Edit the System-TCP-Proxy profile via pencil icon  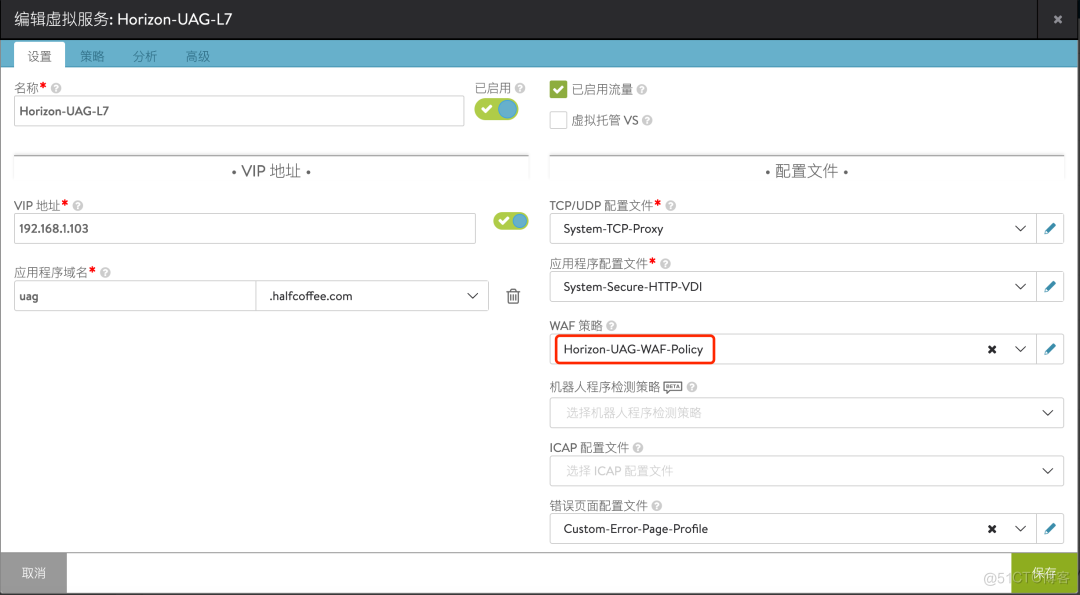[1050, 228]
